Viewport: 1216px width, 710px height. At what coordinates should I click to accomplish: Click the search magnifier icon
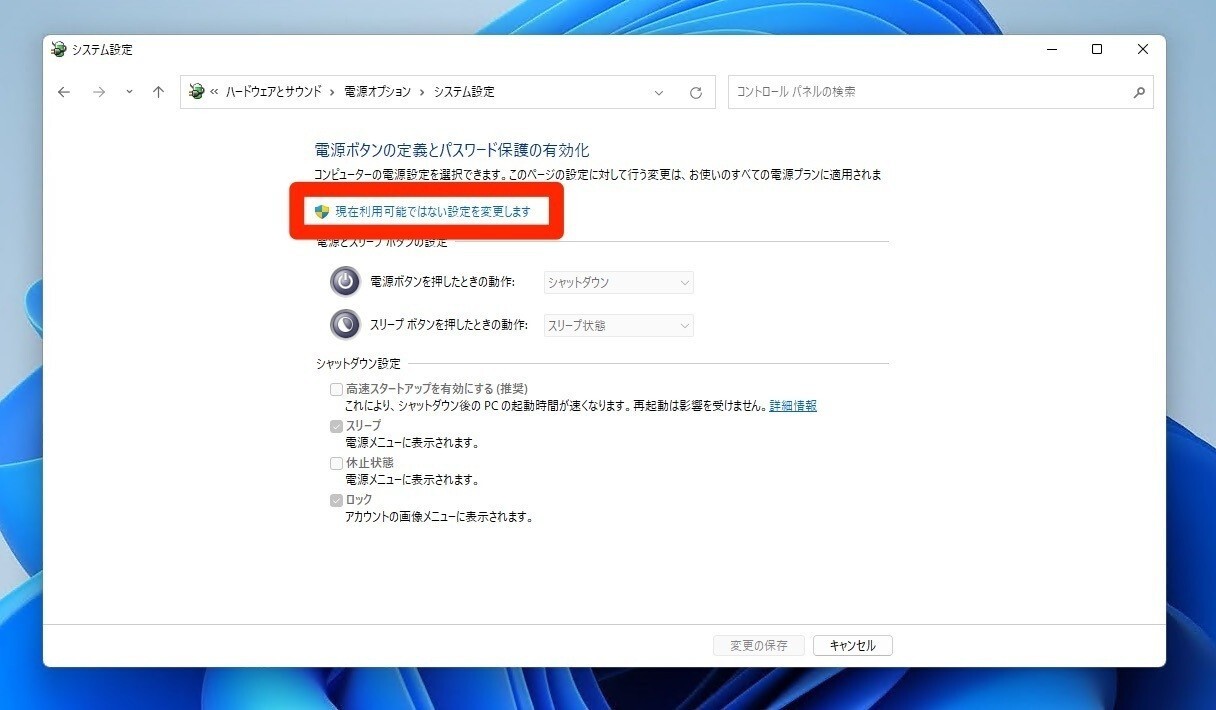(x=1139, y=92)
